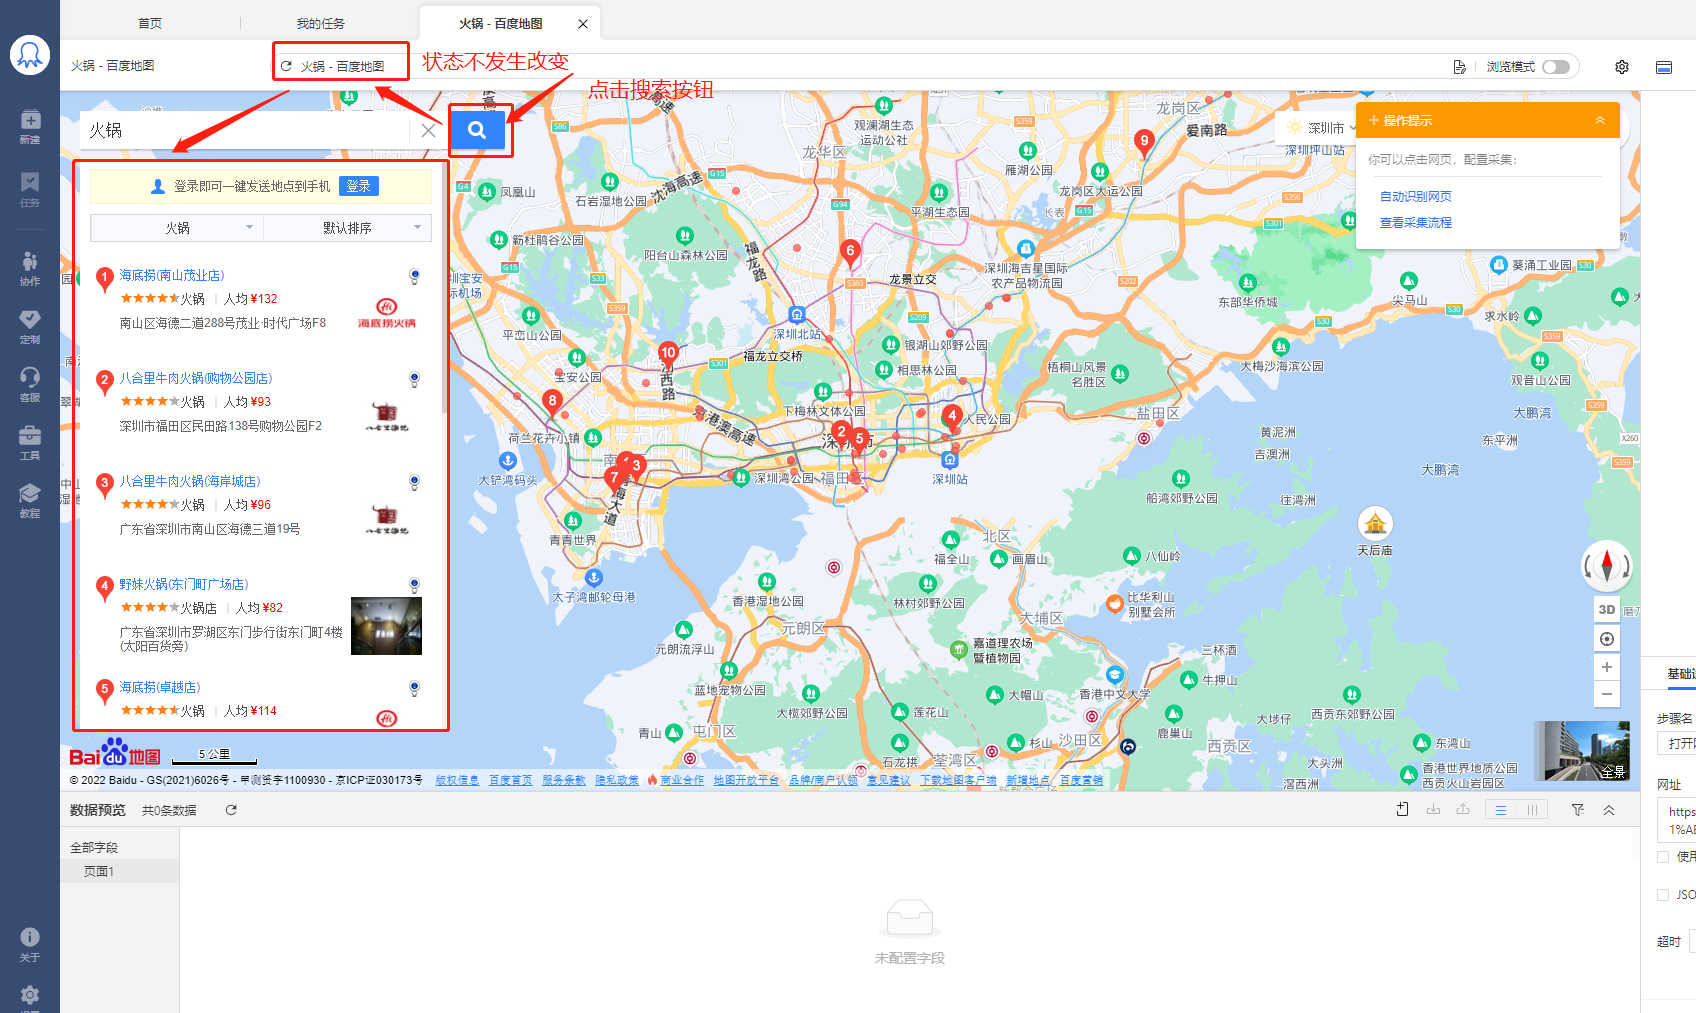Click 查看采集流程 link
The image size is (1696, 1013).
tap(1415, 223)
